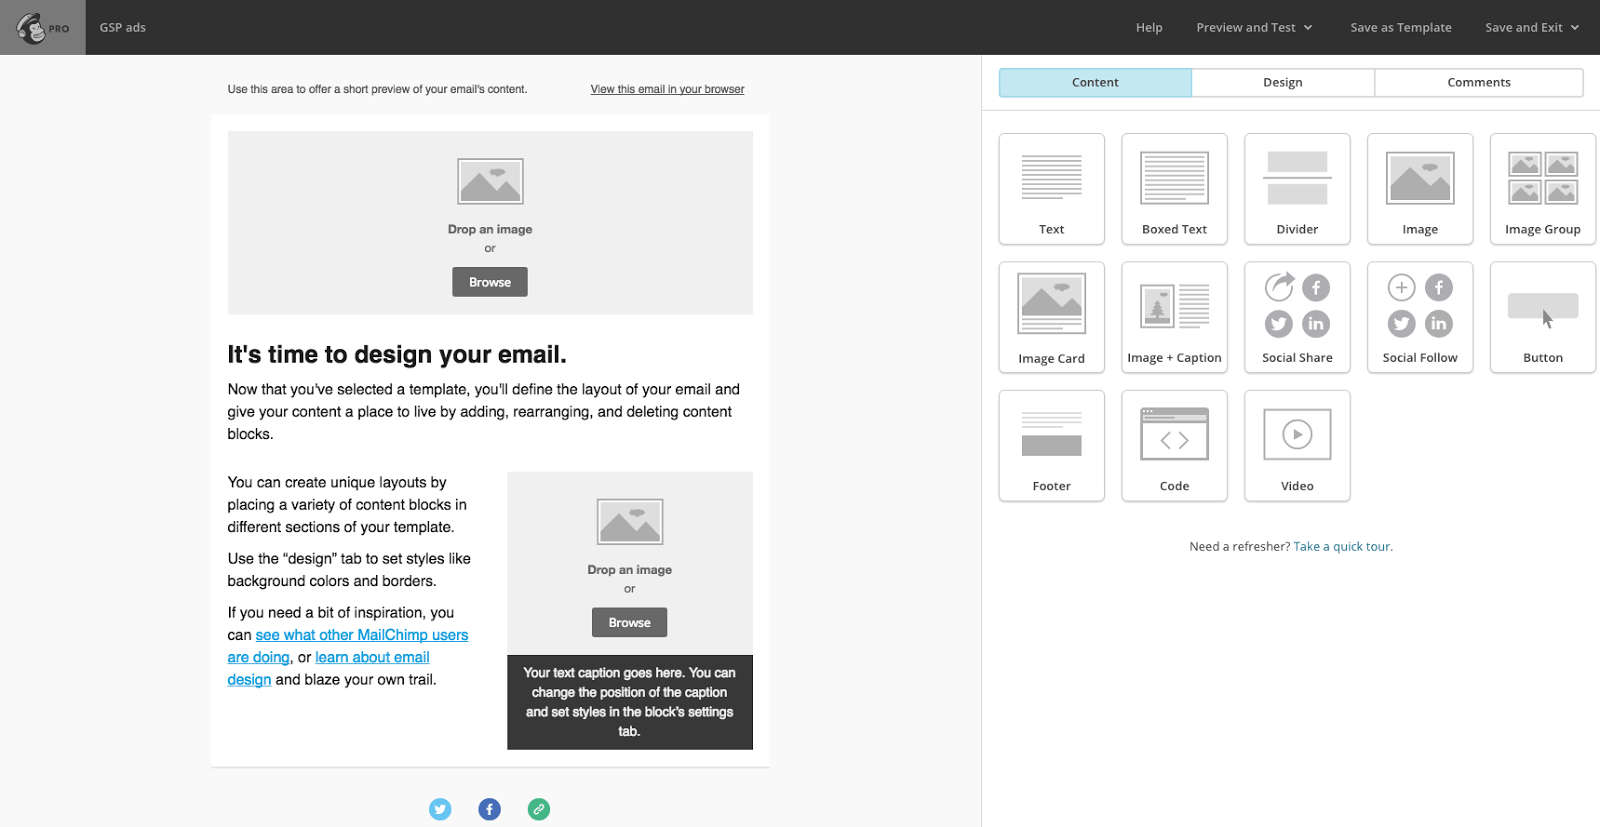Choose the Code content block
This screenshot has width=1600, height=827.
pos(1174,446)
